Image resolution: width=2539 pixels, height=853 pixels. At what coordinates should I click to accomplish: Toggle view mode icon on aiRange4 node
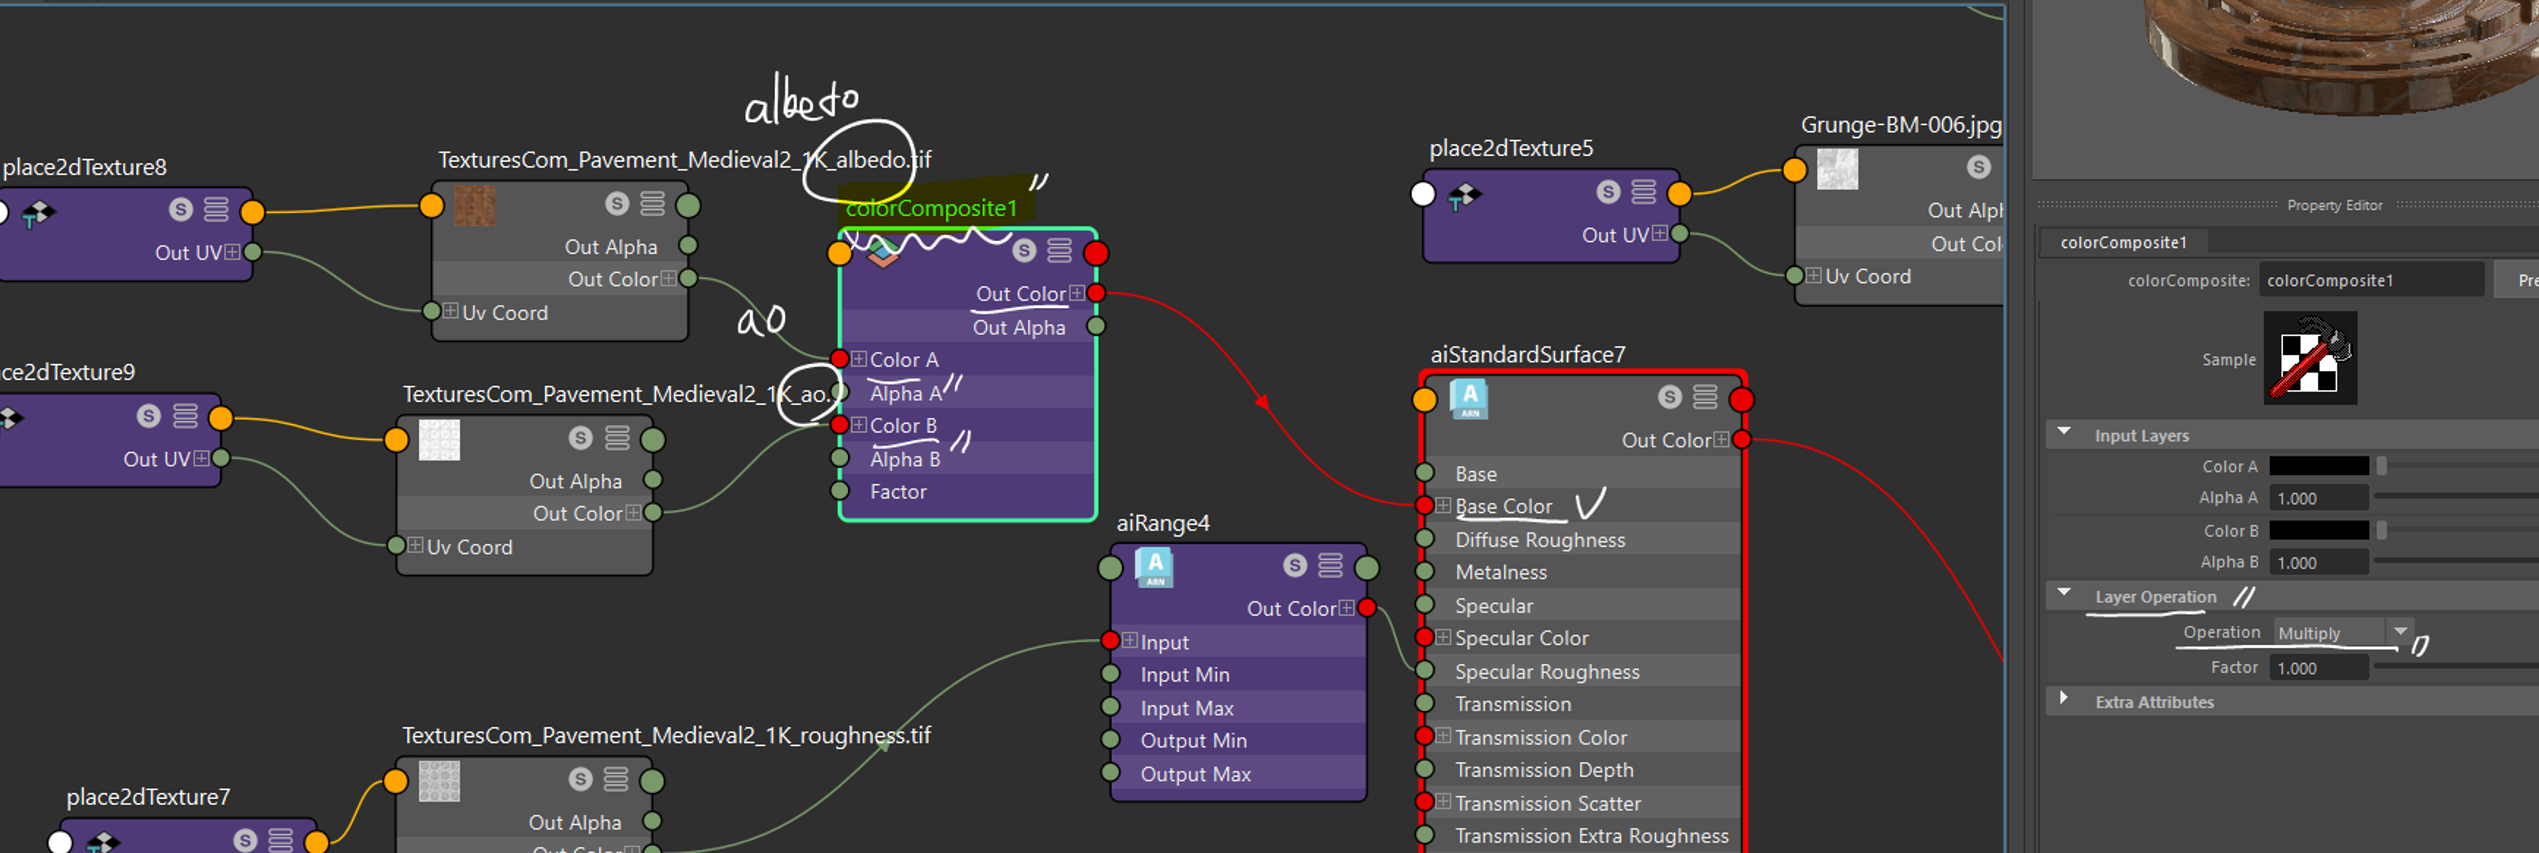click(1330, 565)
